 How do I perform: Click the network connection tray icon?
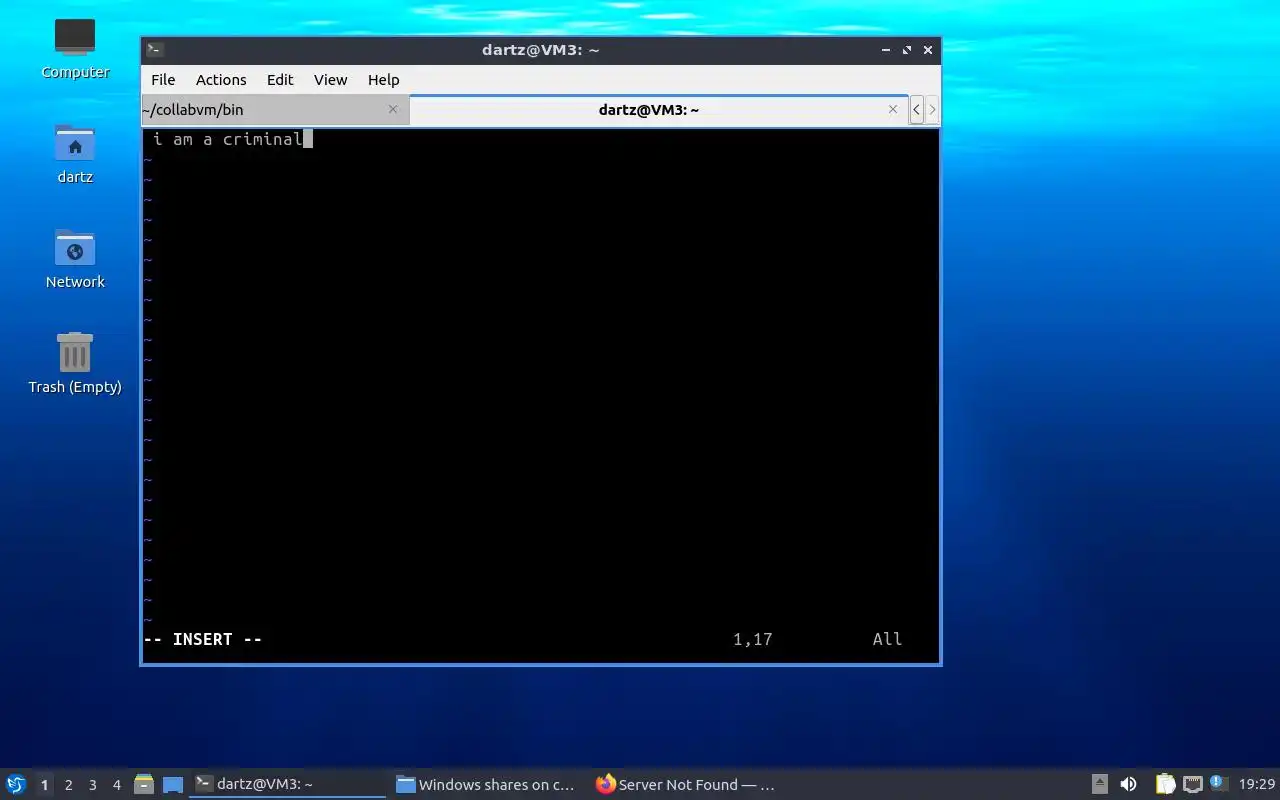point(1192,784)
